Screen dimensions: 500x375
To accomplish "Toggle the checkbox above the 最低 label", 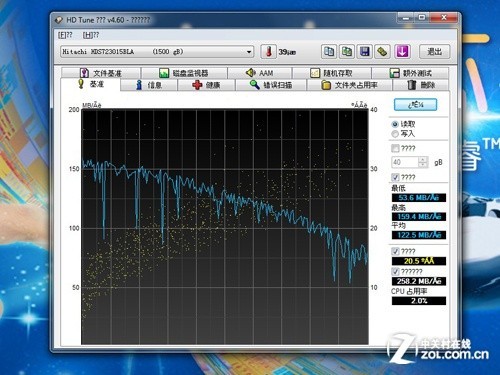I will [395, 177].
